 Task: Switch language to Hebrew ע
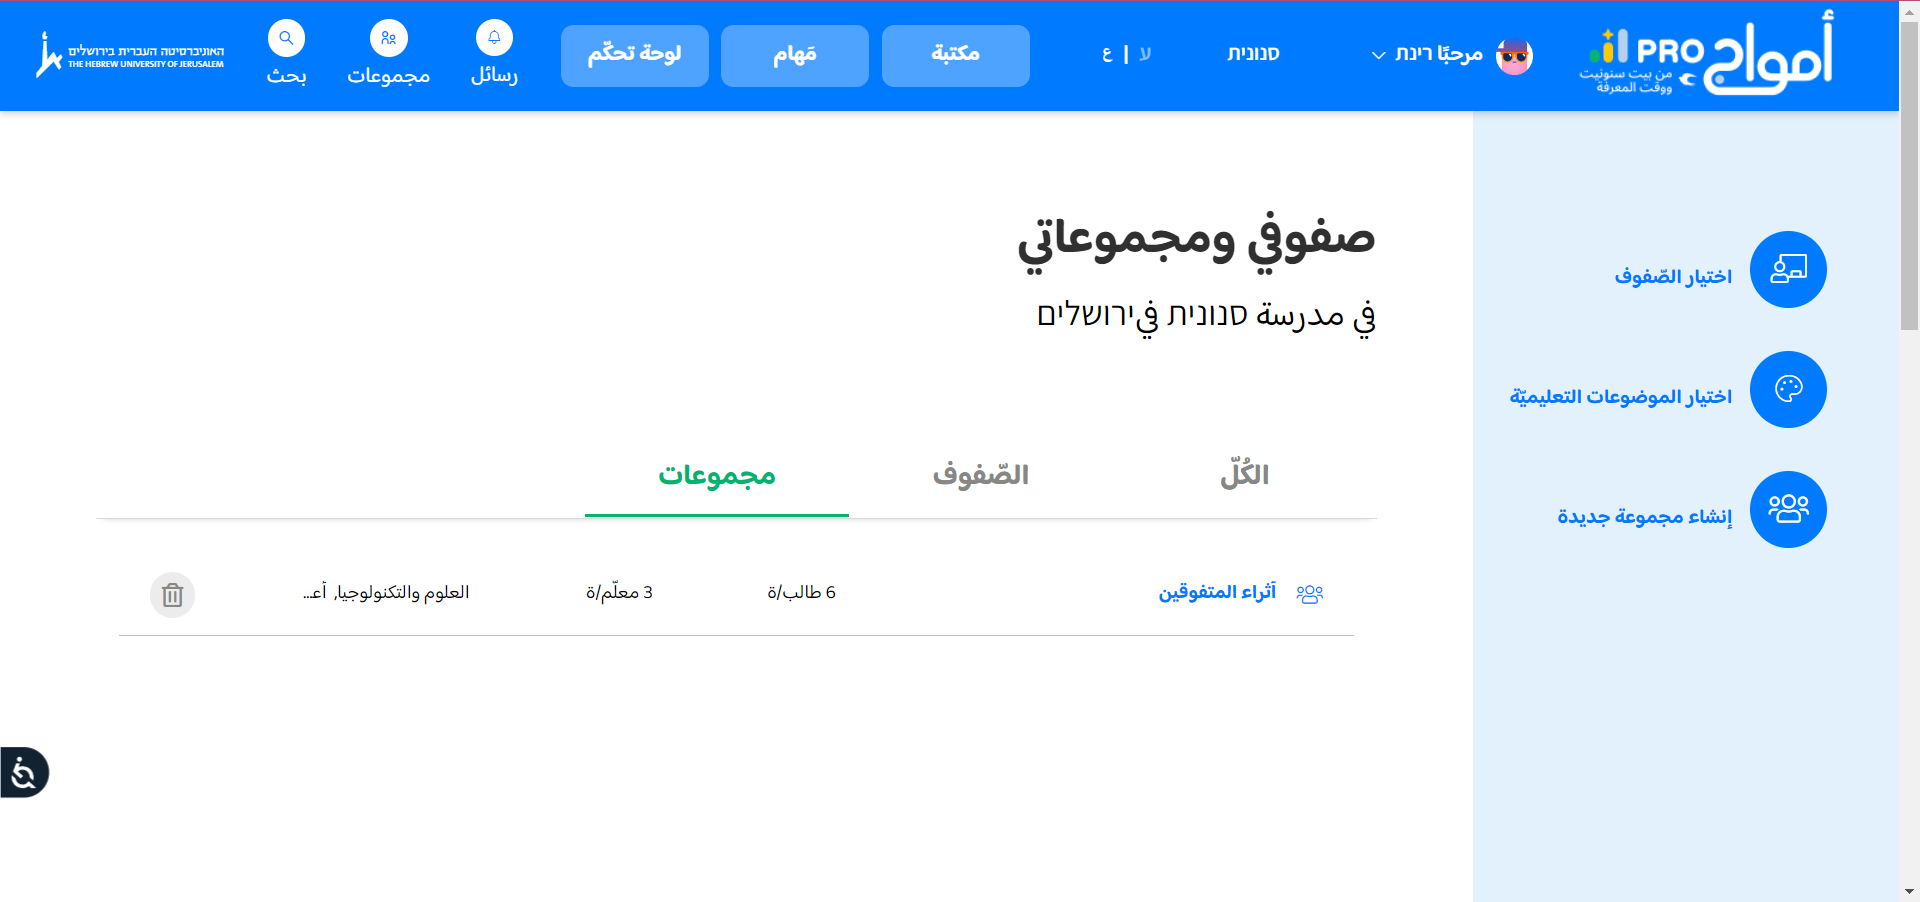coord(1145,54)
